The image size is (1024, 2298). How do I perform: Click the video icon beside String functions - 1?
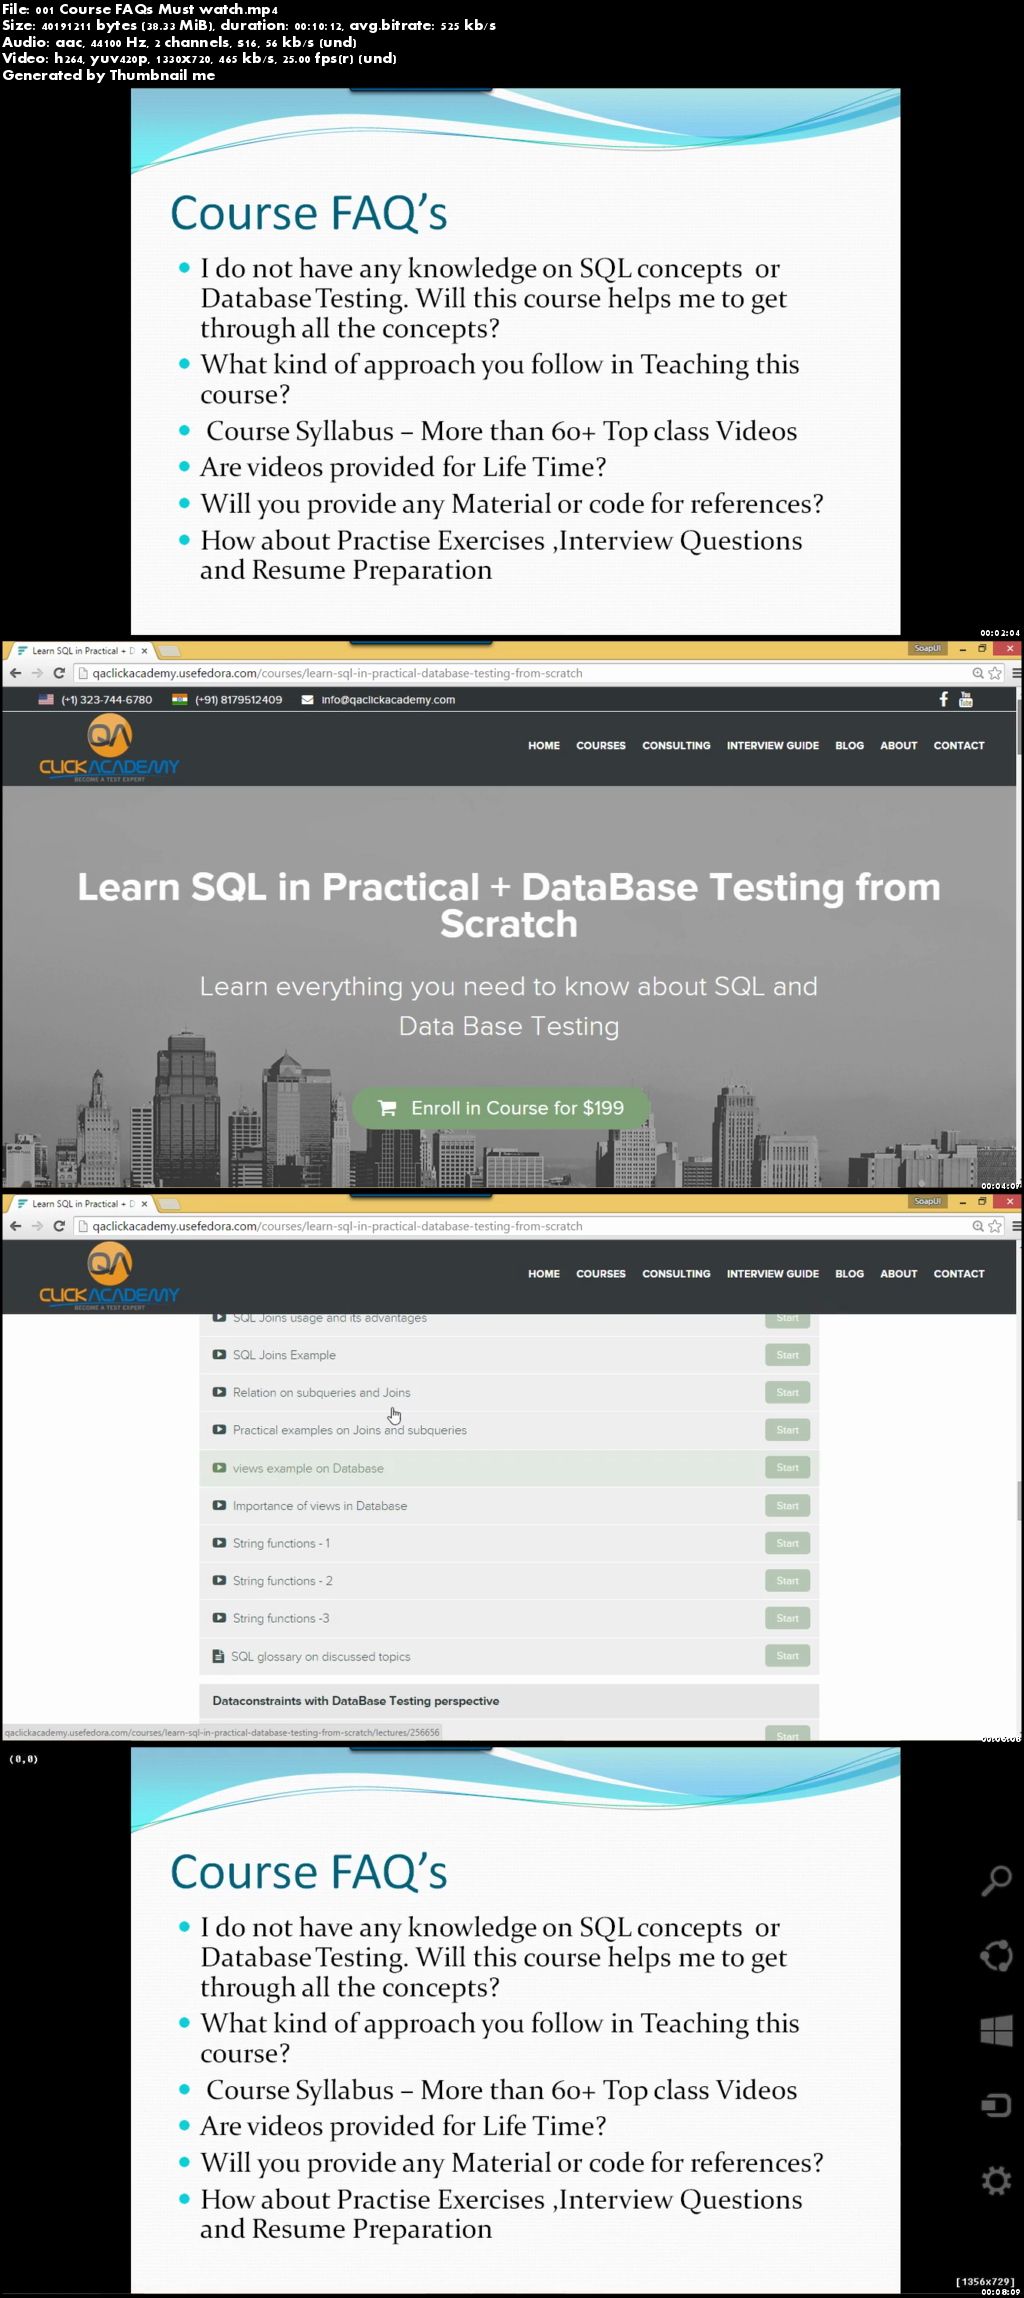(219, 1543)
